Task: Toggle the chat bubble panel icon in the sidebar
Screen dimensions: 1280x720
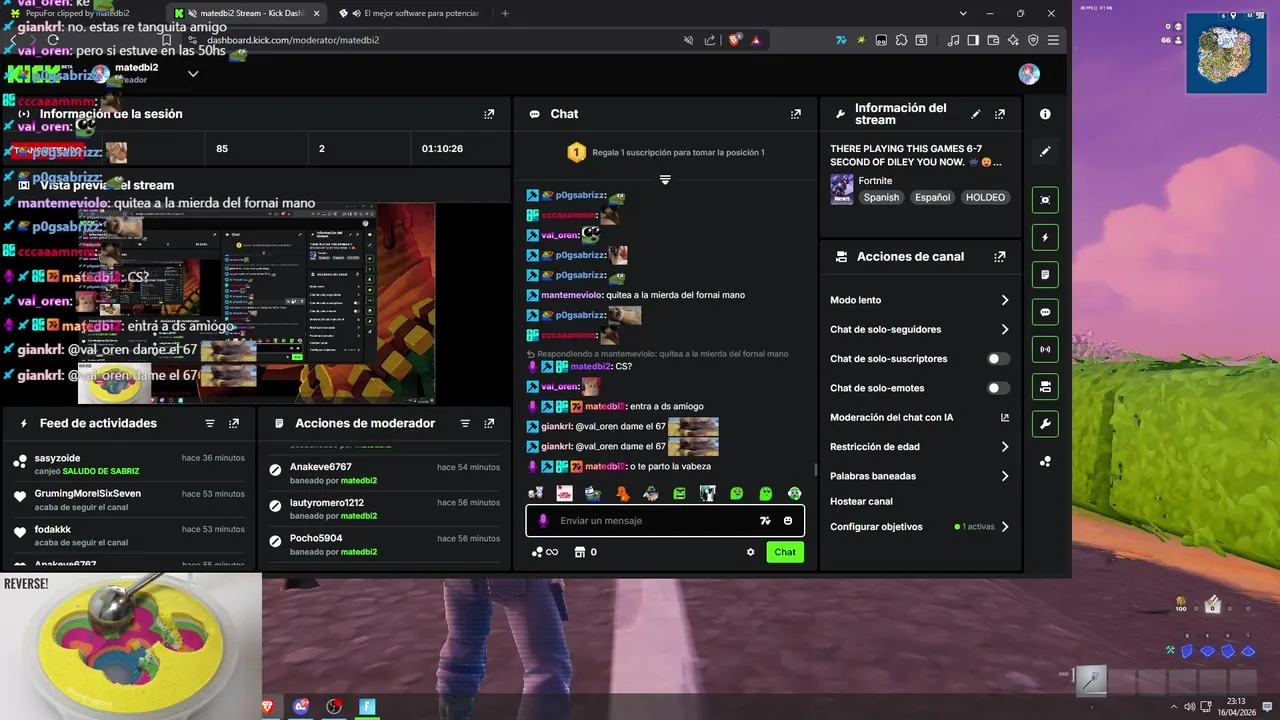Action: tap(1045, 312)
